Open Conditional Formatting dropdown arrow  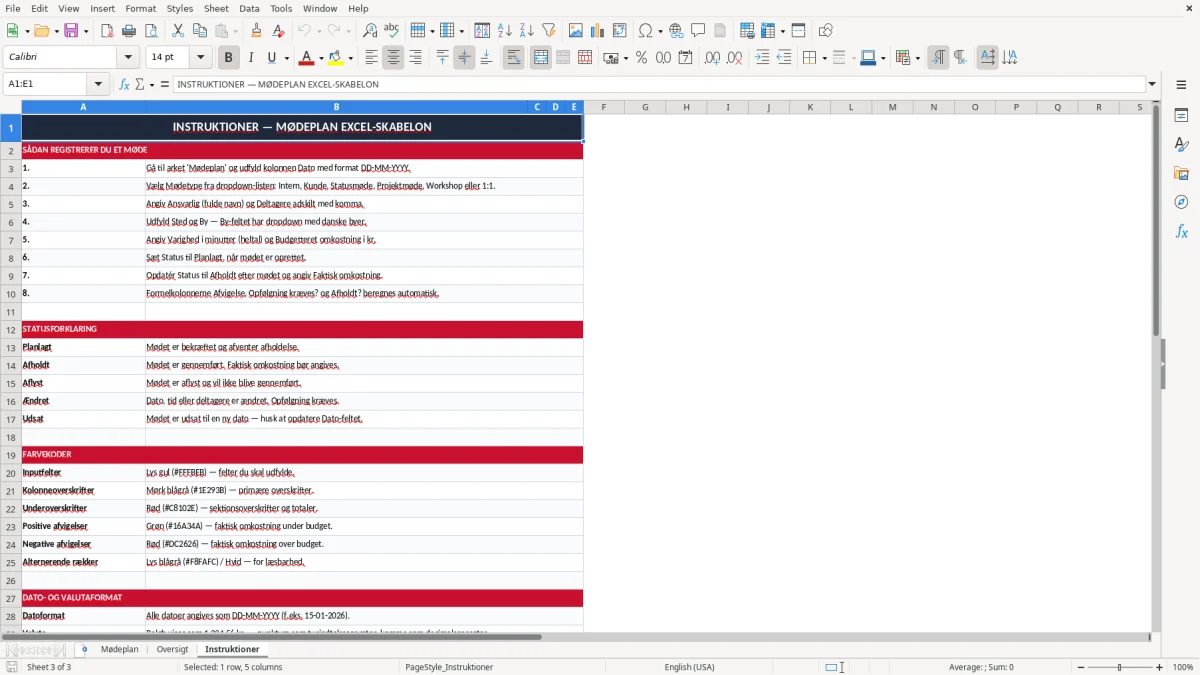pyautogui.click(x=917, y=58)
